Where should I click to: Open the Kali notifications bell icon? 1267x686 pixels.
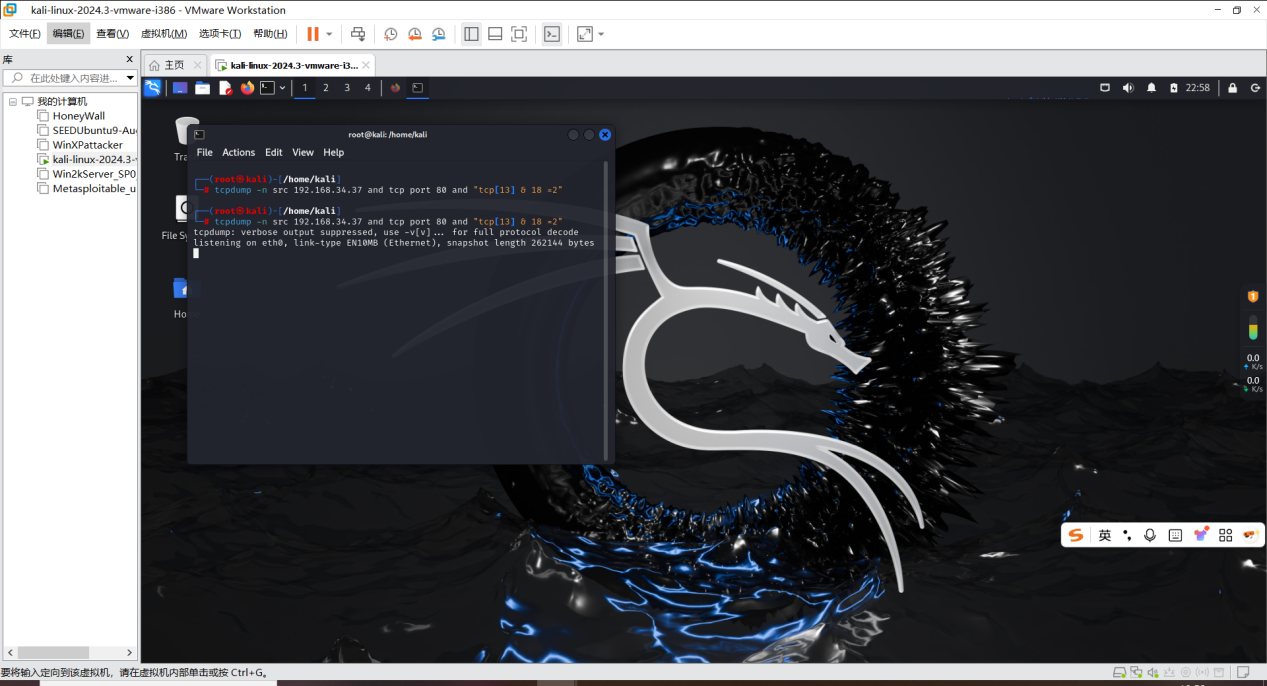[1151, 88]
